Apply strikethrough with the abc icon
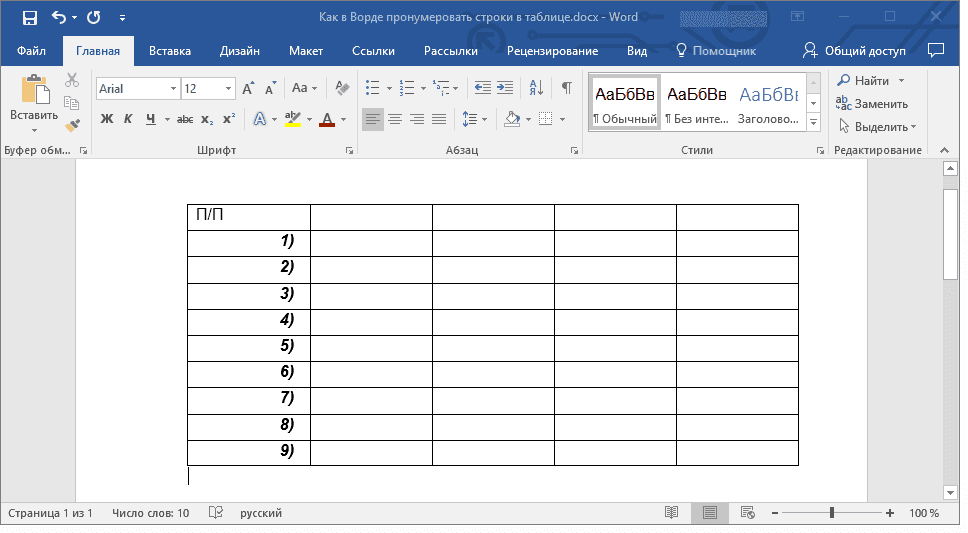 (x=184, y=119)
